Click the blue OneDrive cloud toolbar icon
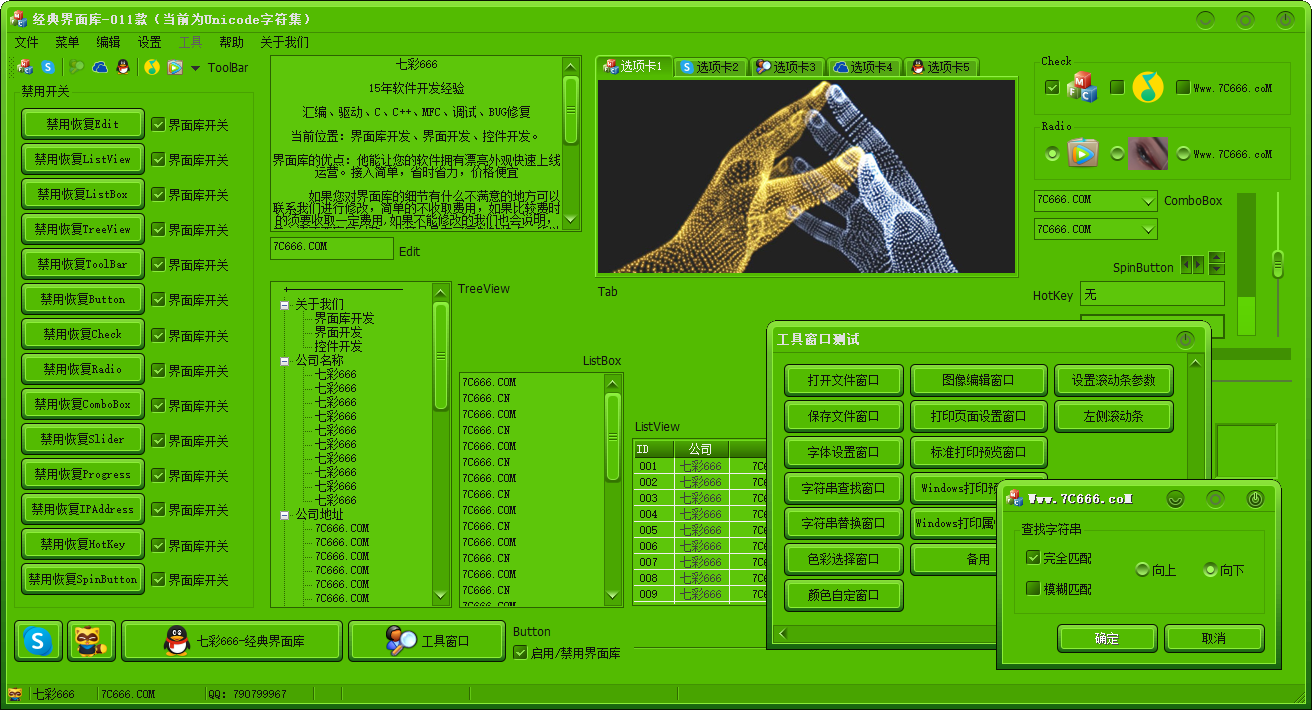1312x710 pixels. (100, 67)
